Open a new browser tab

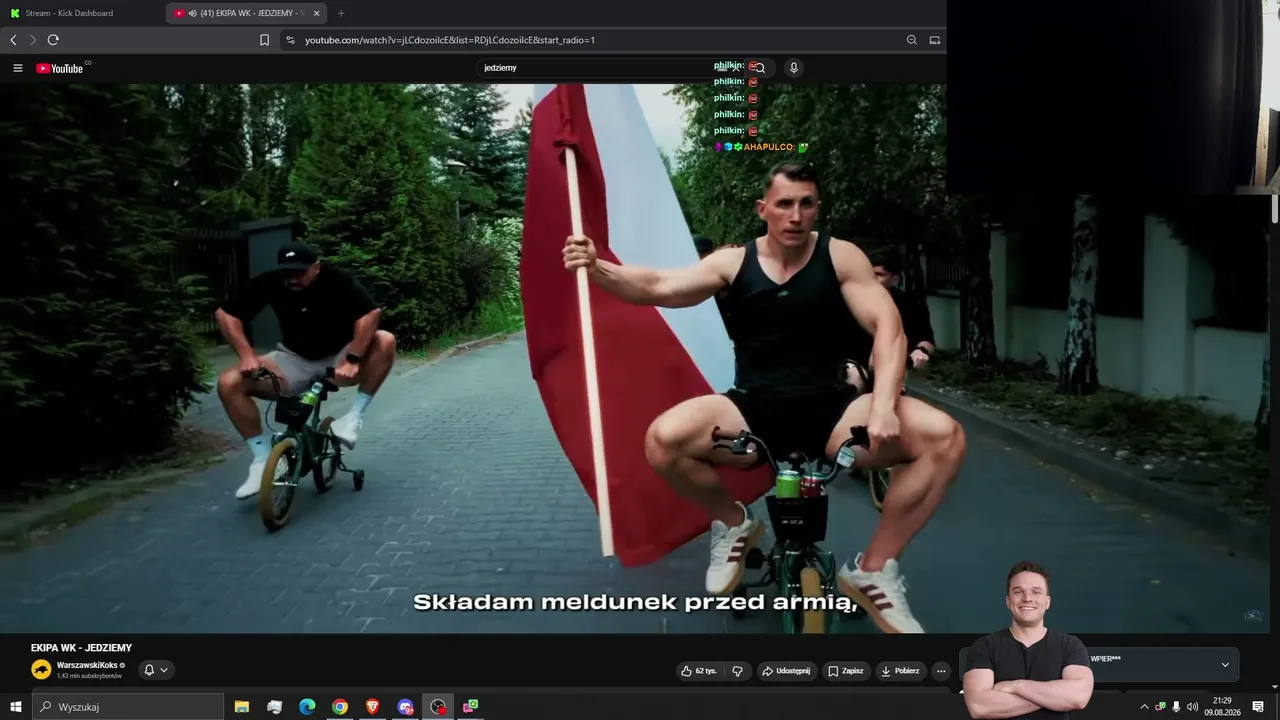341,13
